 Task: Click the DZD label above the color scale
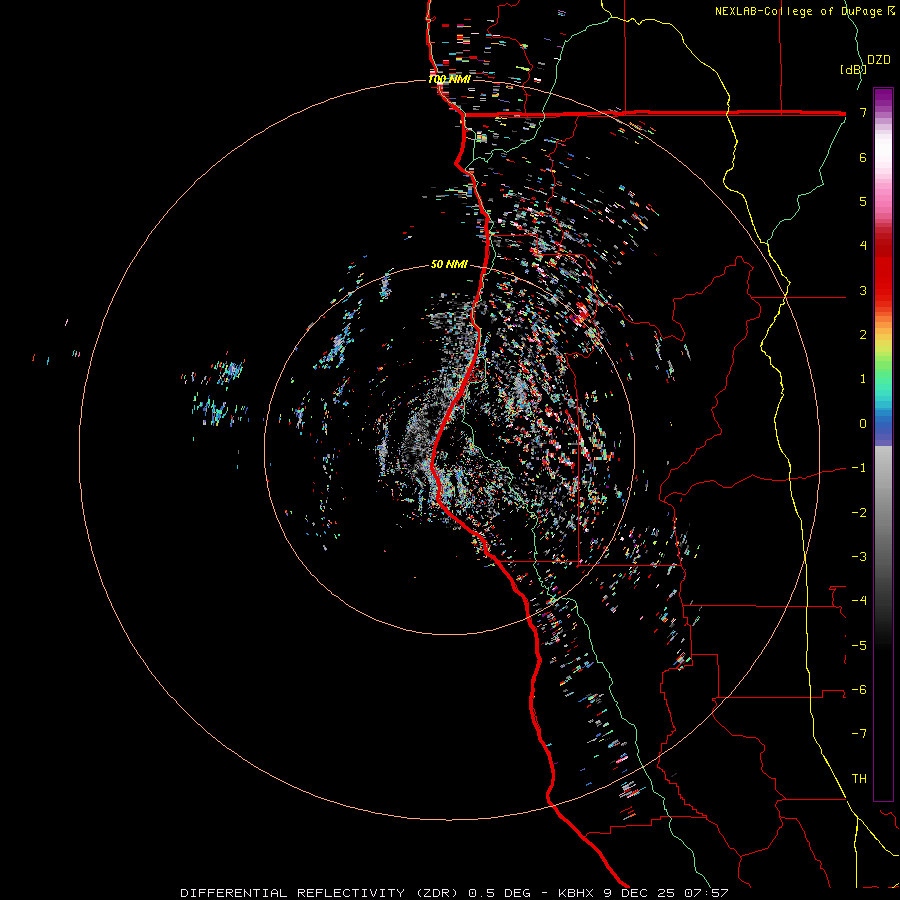point(879,60)
